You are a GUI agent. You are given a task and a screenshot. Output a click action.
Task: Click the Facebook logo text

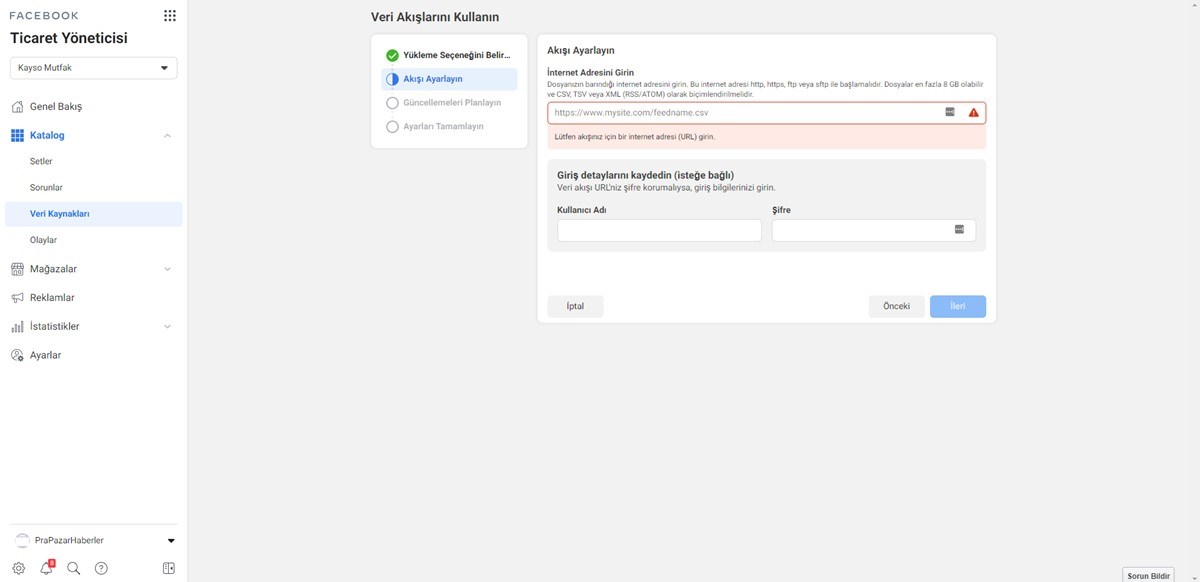[x=44, y=16]
